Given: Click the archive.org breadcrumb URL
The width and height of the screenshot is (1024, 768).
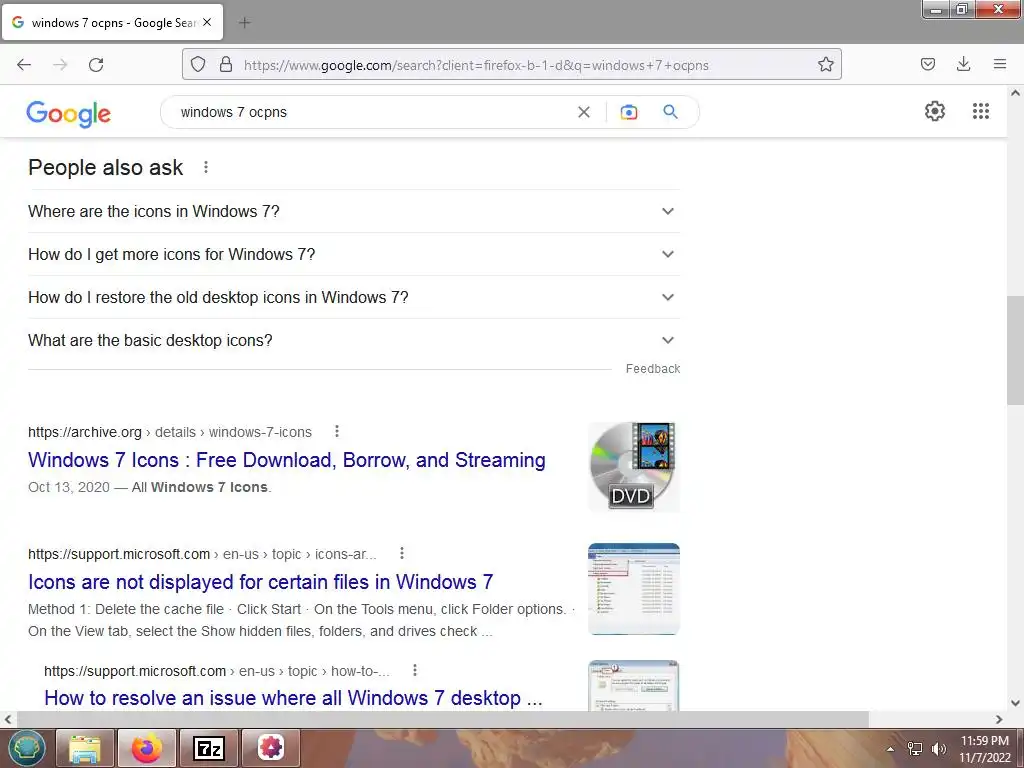Looking at the screenshot, I should [x=170, y=432].
